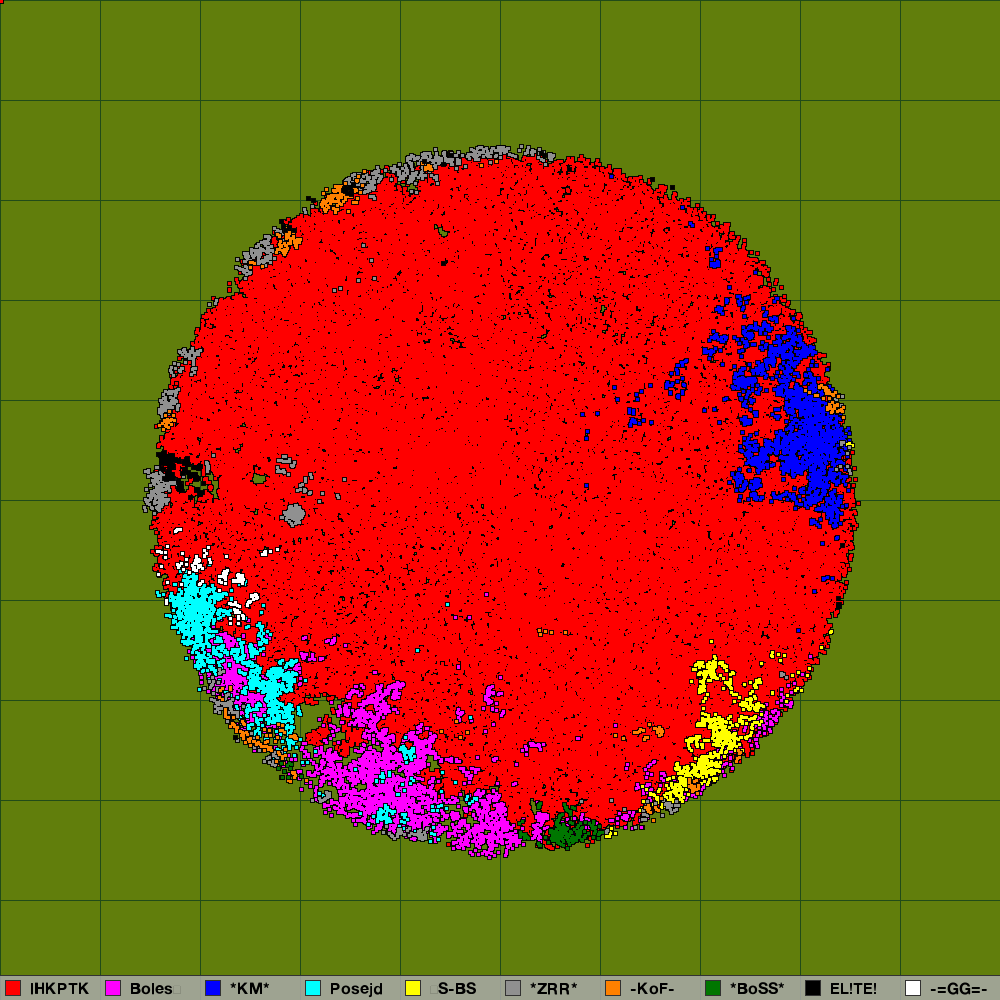The height and width of the screenshot is (1000, 1000).
Task: Click the round gray *ZRR* blob inside red area
Action: pos(293,514)
